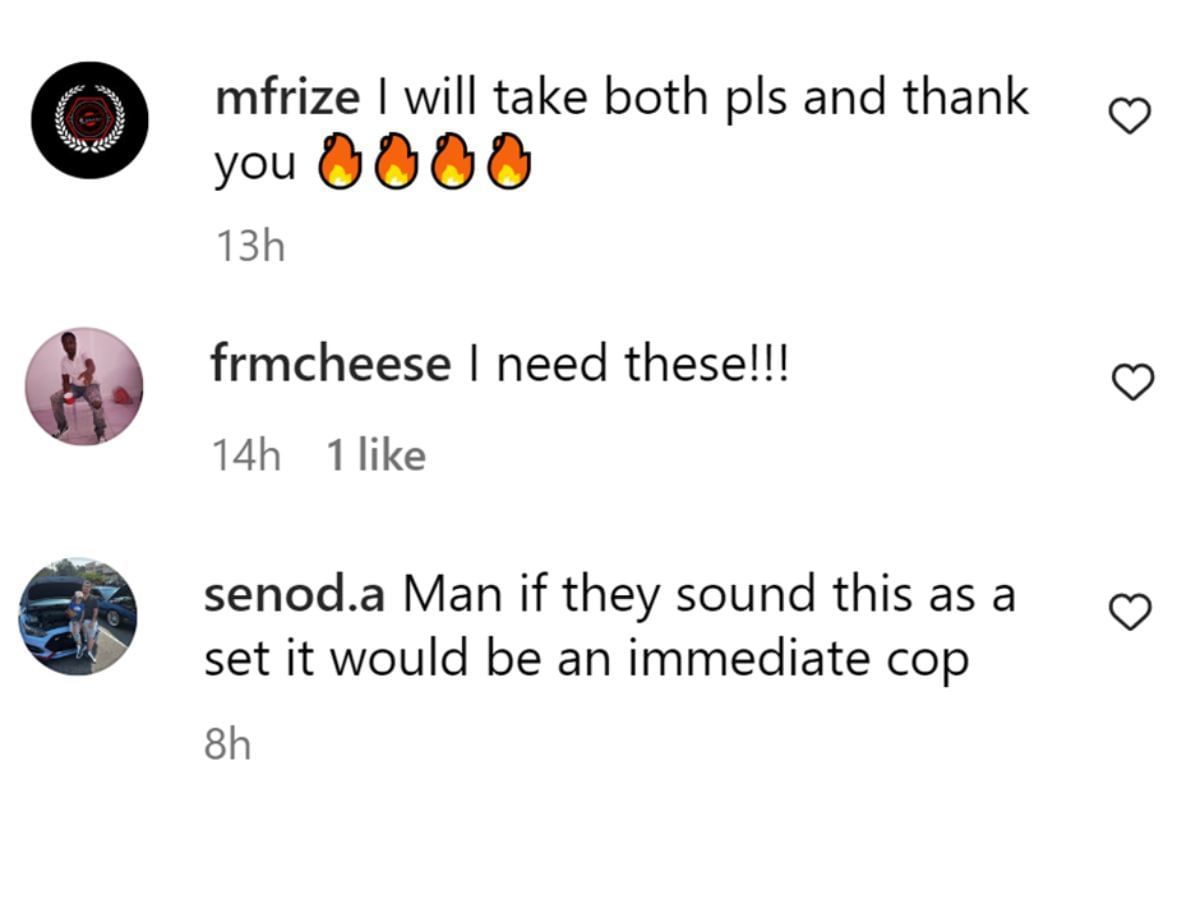Click the 14h timestamp under frmcheese's comment
The width and height of the screenshot is (1200, 900).
pyautogui.click(x=245, y=456)
